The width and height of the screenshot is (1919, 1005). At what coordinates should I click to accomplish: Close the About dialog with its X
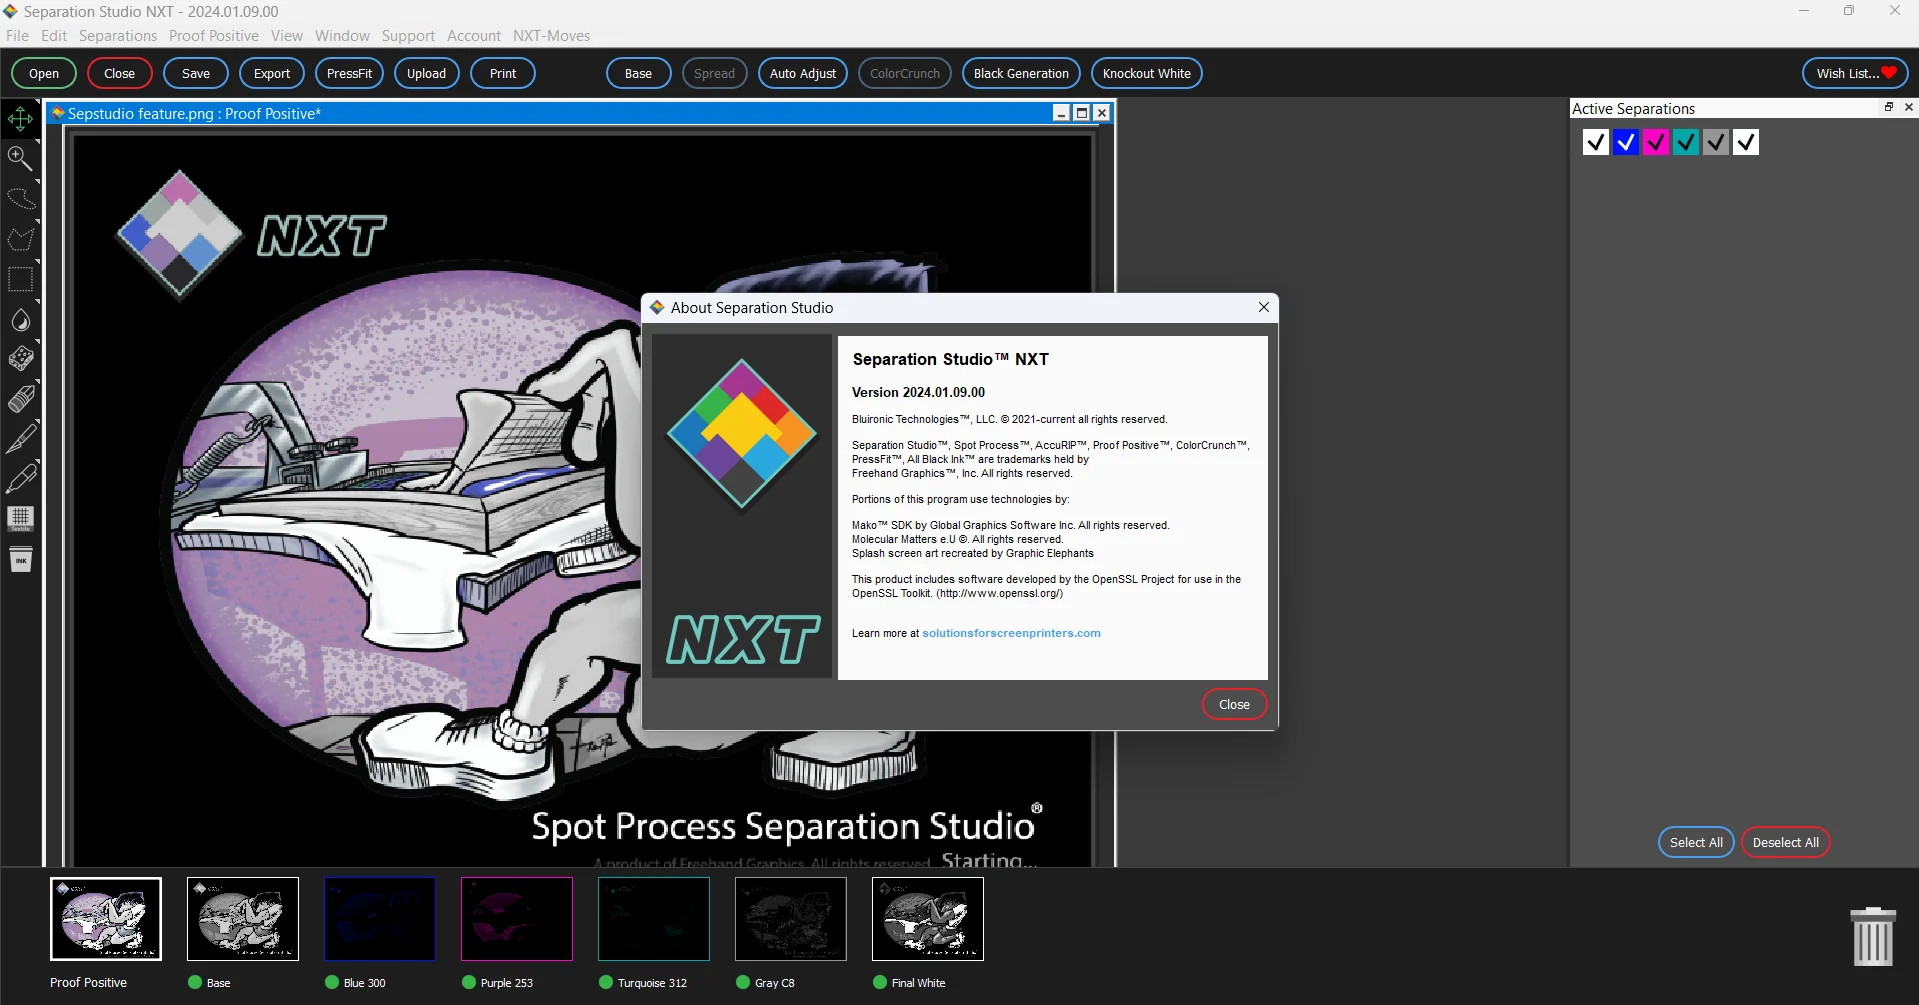tap(1264, 307)
